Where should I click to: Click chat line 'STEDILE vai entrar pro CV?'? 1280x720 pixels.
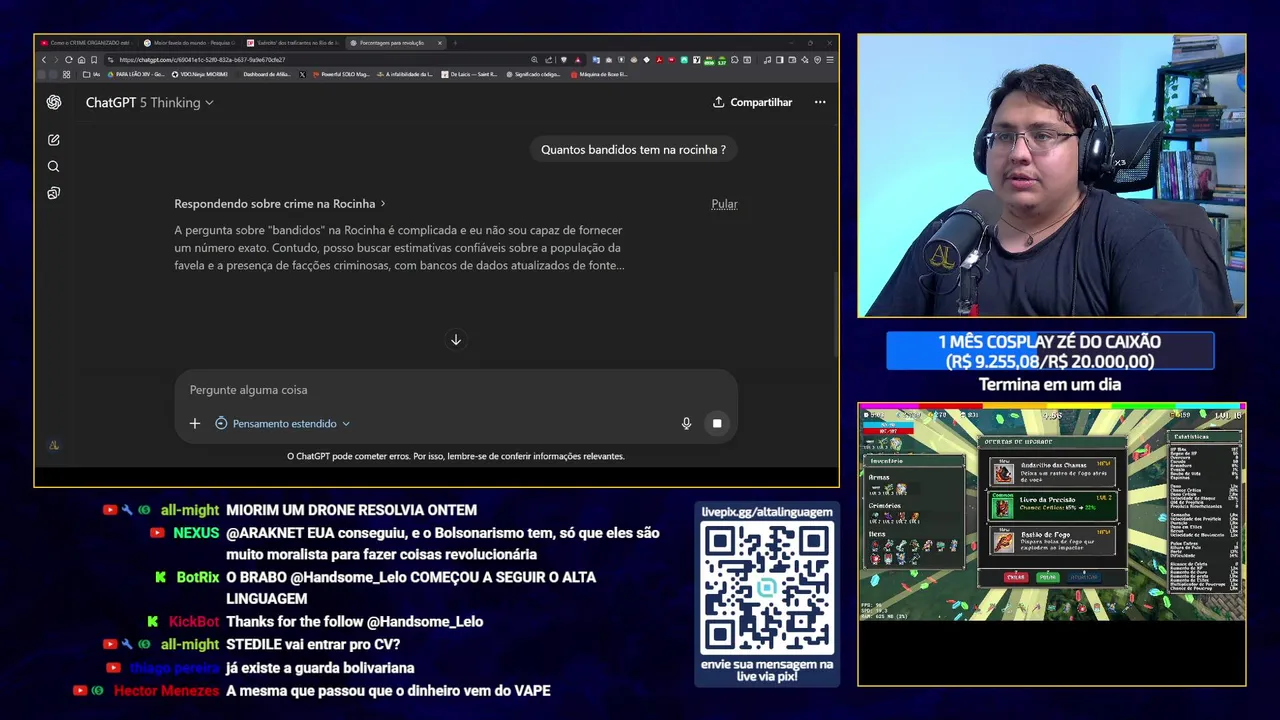pos(313,644)
